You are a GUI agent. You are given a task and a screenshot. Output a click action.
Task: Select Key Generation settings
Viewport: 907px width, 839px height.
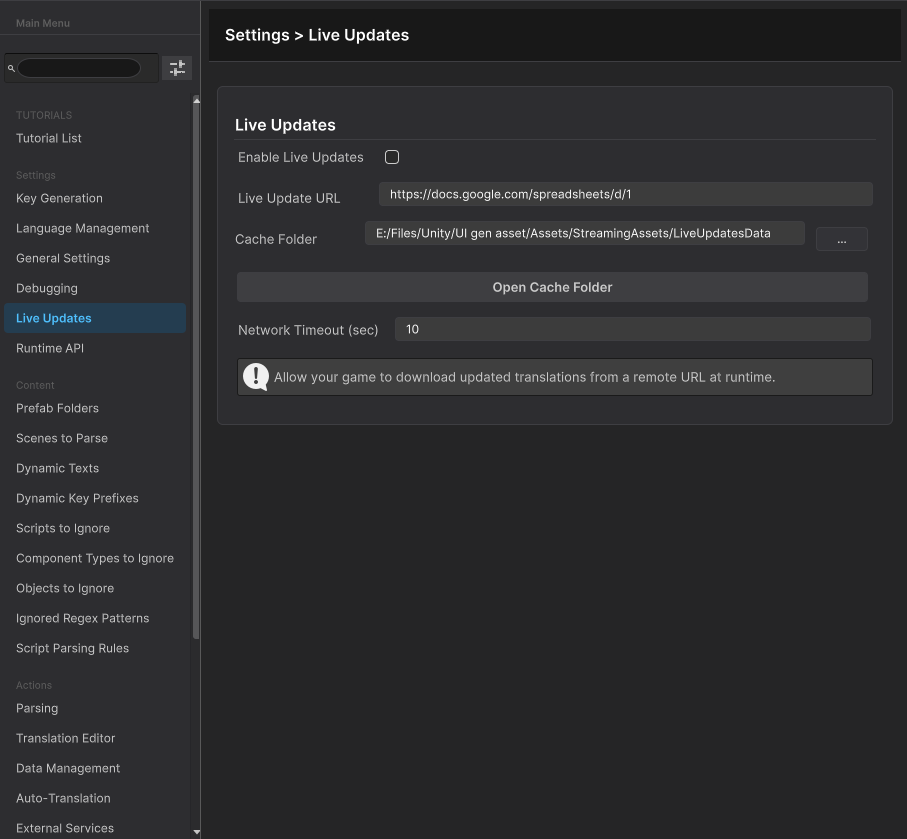tap(59, 198)
